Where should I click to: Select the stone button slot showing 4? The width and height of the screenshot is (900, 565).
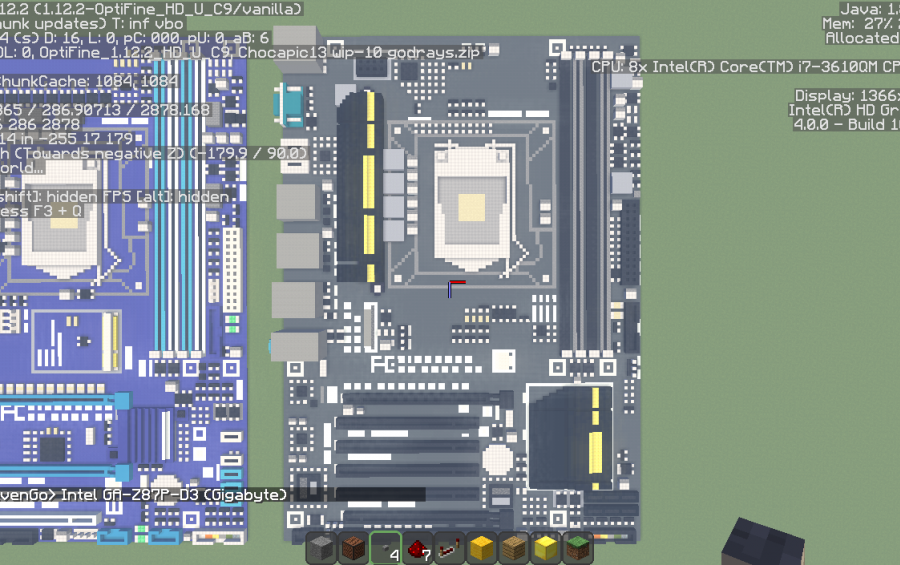click(385, 549)
